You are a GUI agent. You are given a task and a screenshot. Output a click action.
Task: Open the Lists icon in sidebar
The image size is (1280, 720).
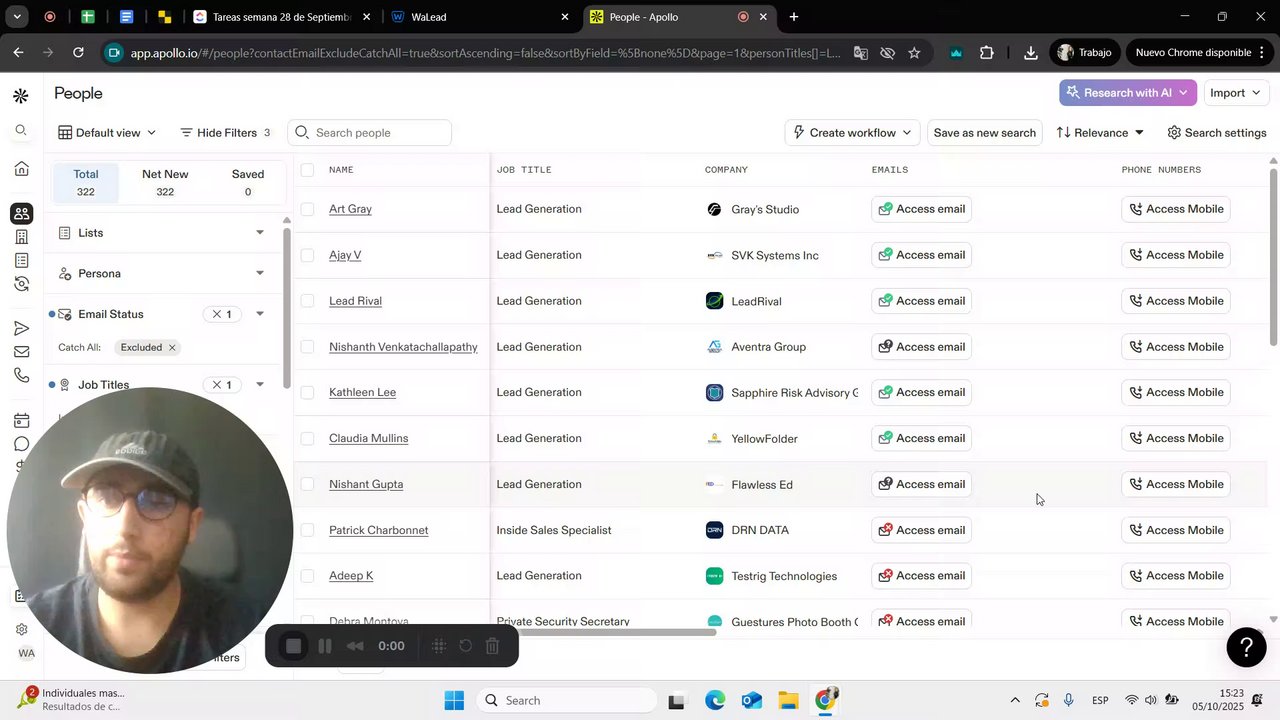[21, 260]
